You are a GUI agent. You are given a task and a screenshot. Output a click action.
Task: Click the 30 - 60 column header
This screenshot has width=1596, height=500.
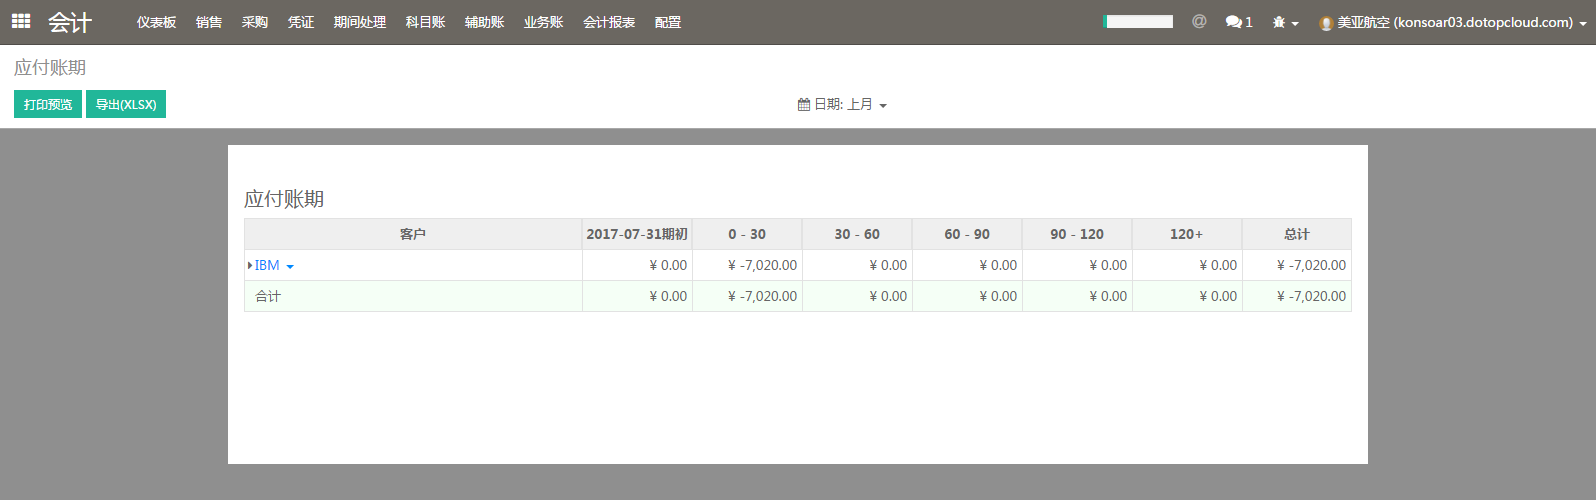tap(857, 234)
